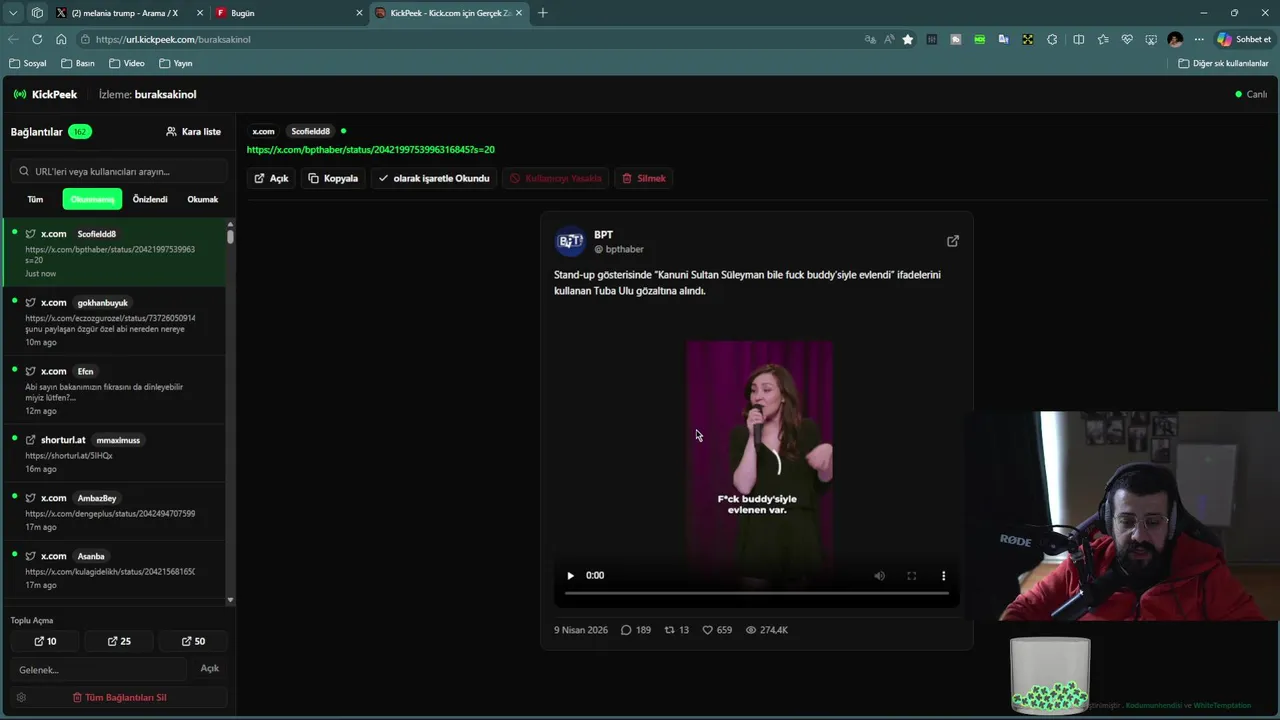Seek along the video progress bar
The height and width of the screenshot is (720, 1280).
click(756, 593)
